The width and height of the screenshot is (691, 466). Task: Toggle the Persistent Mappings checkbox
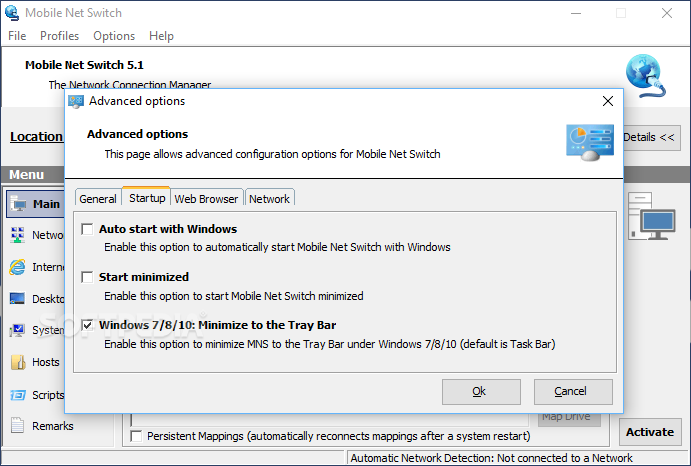pos(136,436)
